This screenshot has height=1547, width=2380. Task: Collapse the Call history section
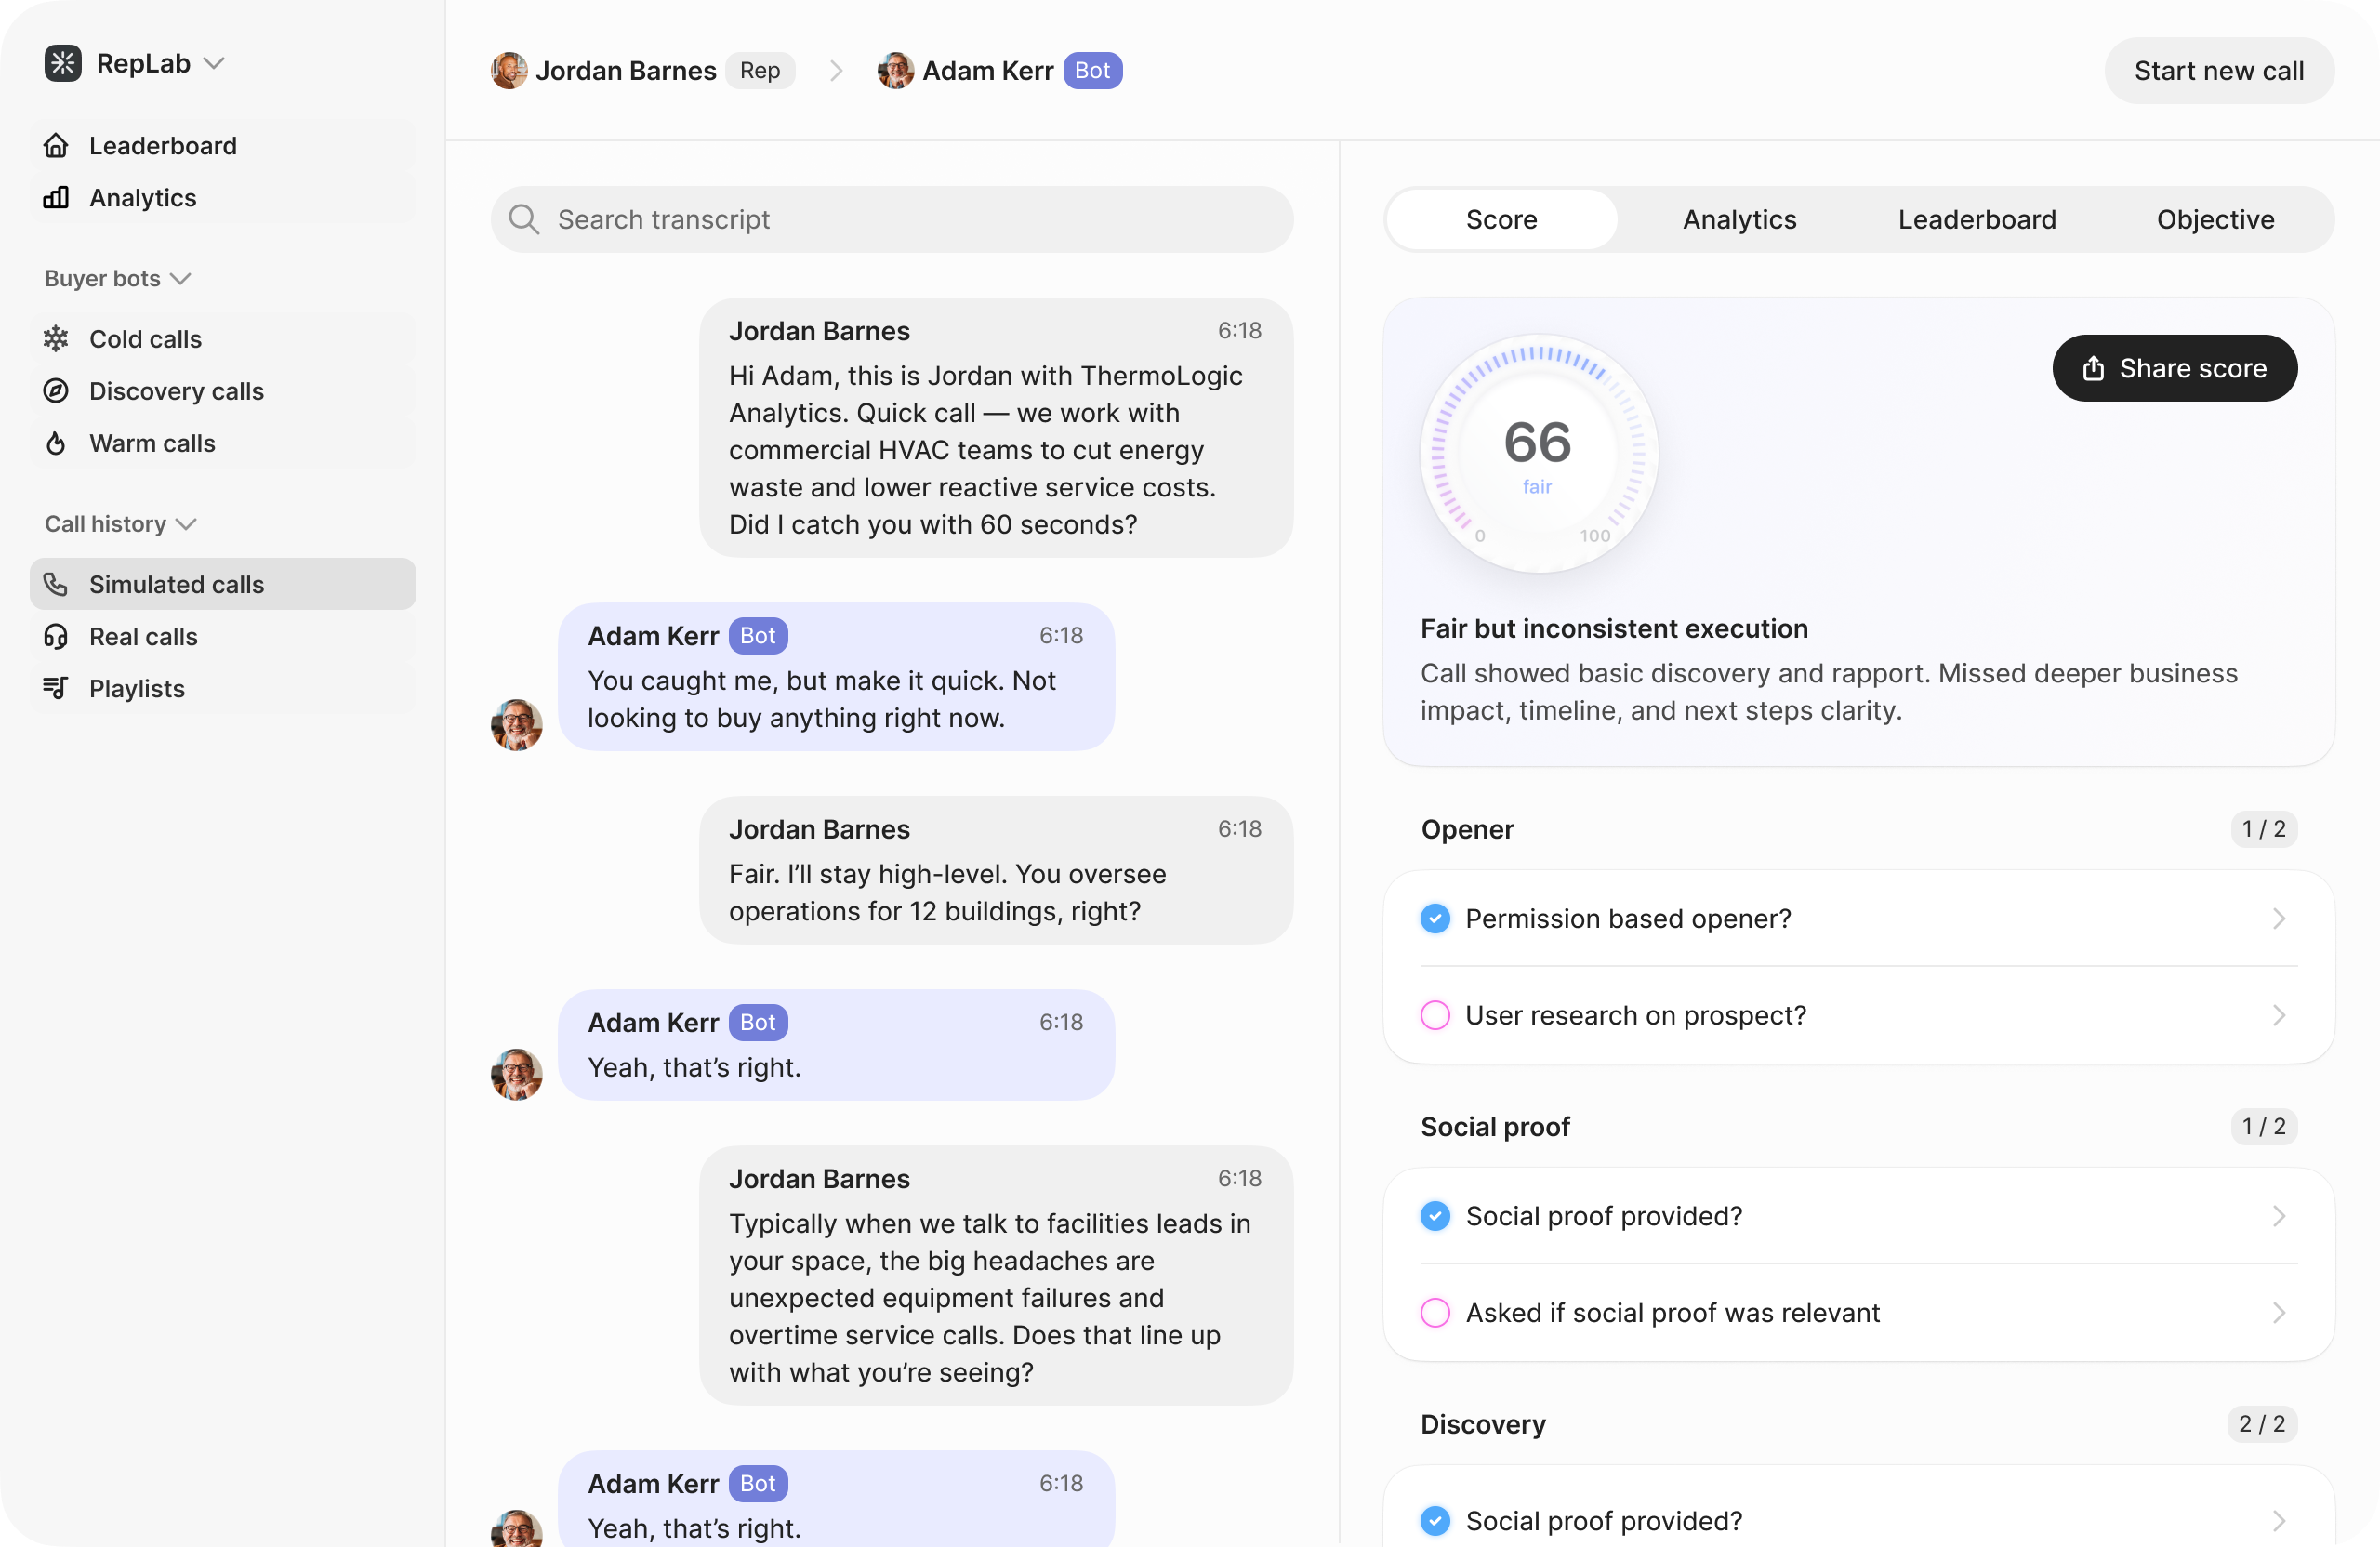pos(186,524)
